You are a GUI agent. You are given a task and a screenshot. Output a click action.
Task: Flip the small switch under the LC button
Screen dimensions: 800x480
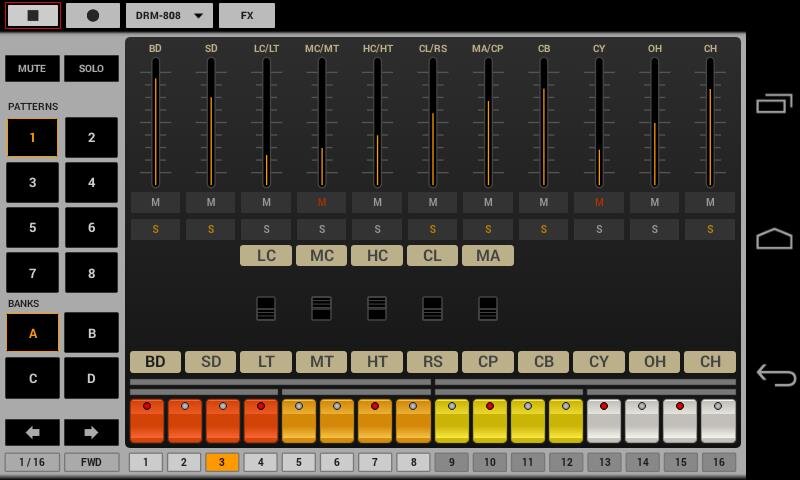pyautogui.click(x=266, y=309)
